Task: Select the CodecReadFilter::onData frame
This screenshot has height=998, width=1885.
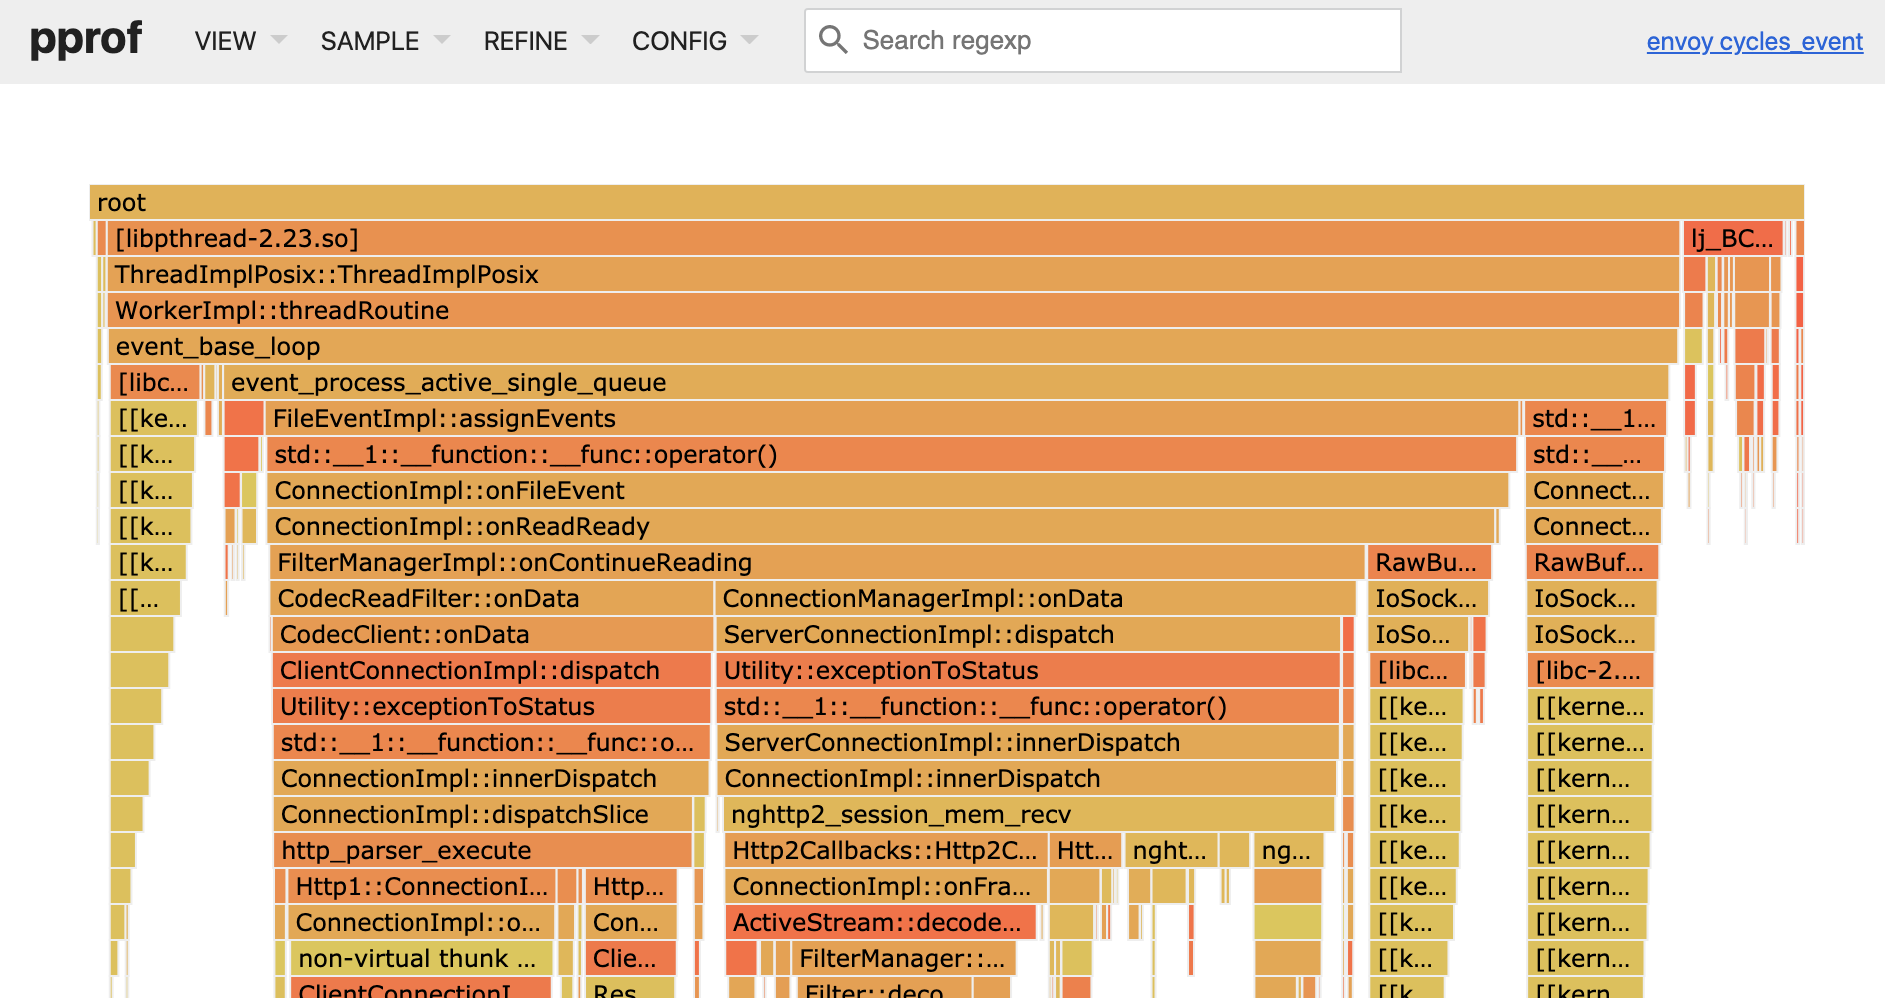Action: pos(491,598)
